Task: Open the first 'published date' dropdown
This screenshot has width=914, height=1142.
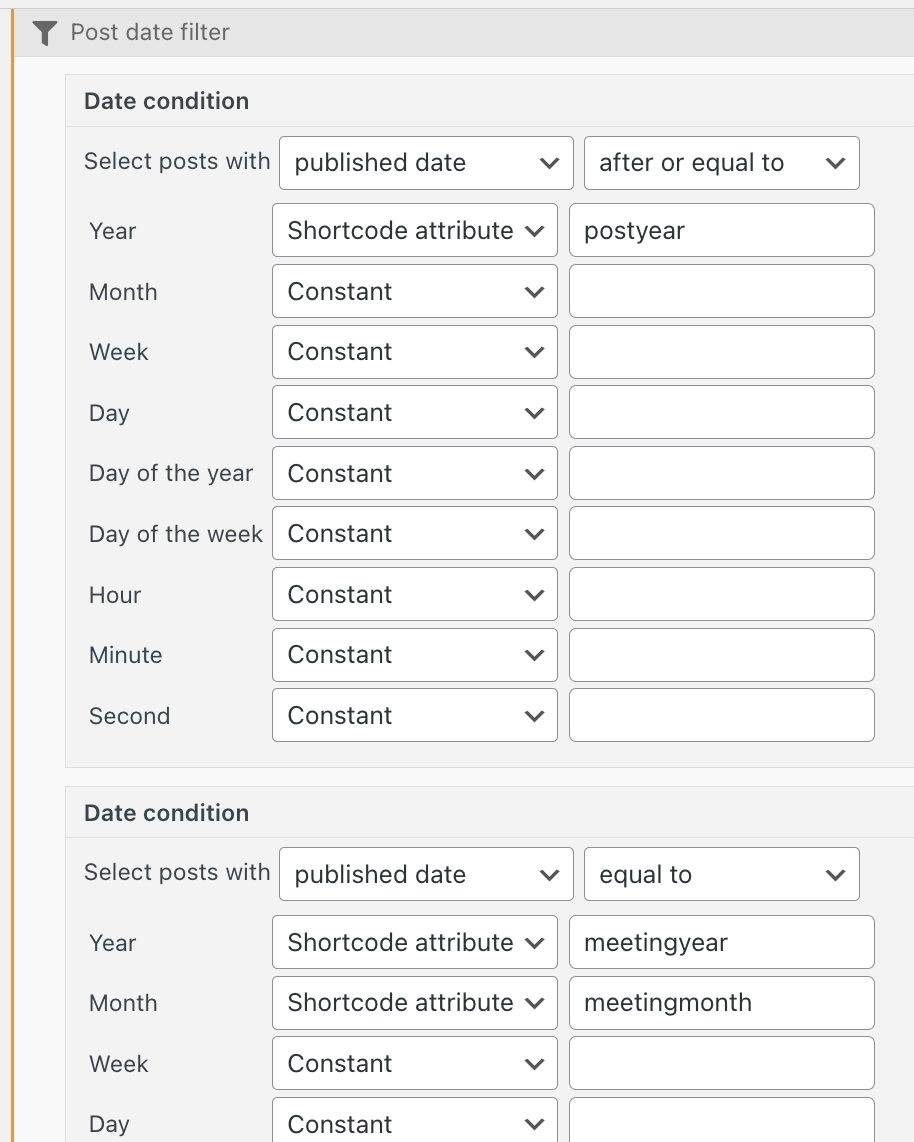Action: pyautogui.click(x=426, y=163)
